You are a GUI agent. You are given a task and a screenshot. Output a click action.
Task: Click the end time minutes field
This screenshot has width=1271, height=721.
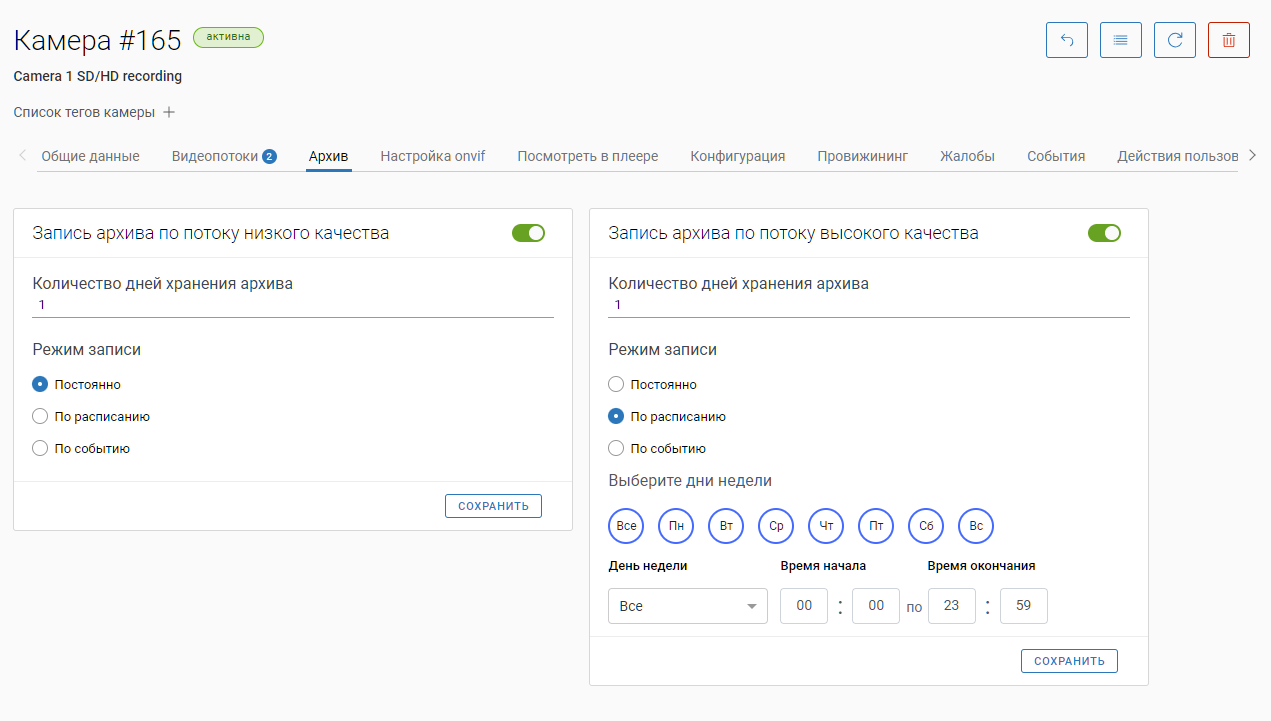click(x=1023, y=606)
